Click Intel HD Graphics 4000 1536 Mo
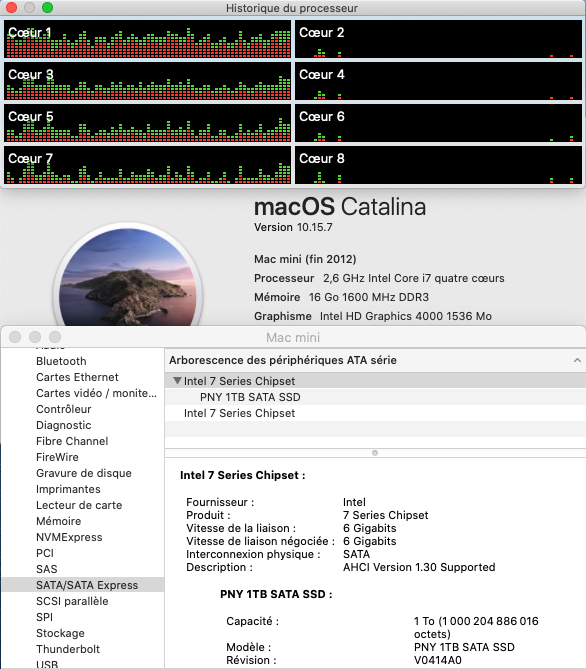 pos(406,316)
